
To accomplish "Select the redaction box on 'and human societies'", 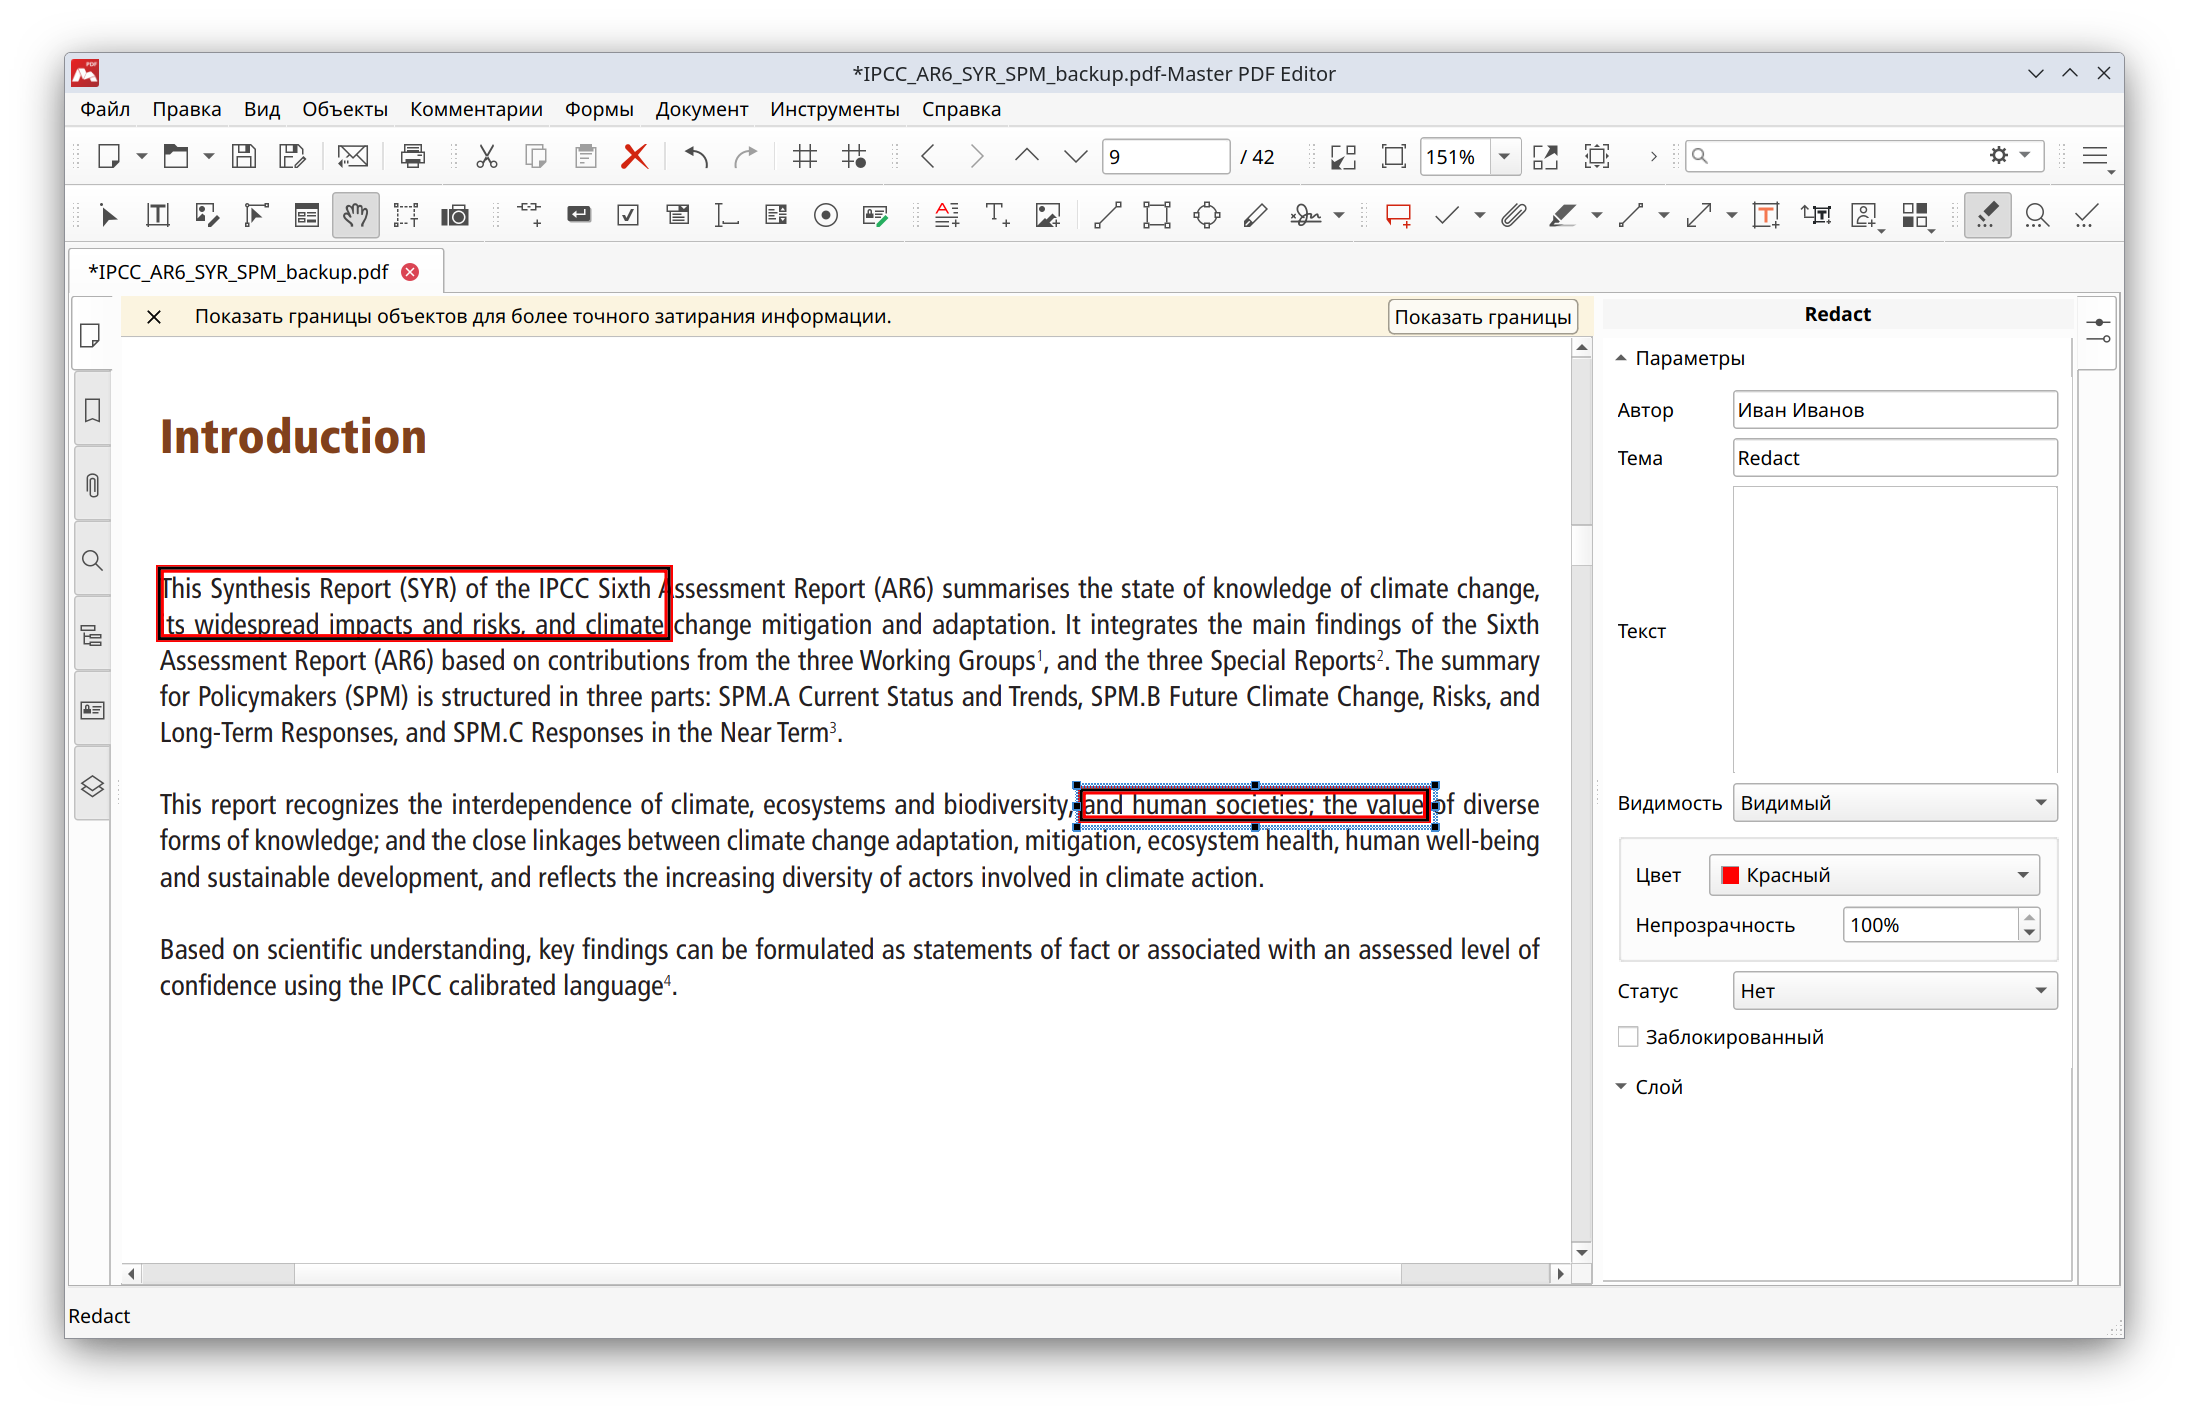I will [1255, 805].
